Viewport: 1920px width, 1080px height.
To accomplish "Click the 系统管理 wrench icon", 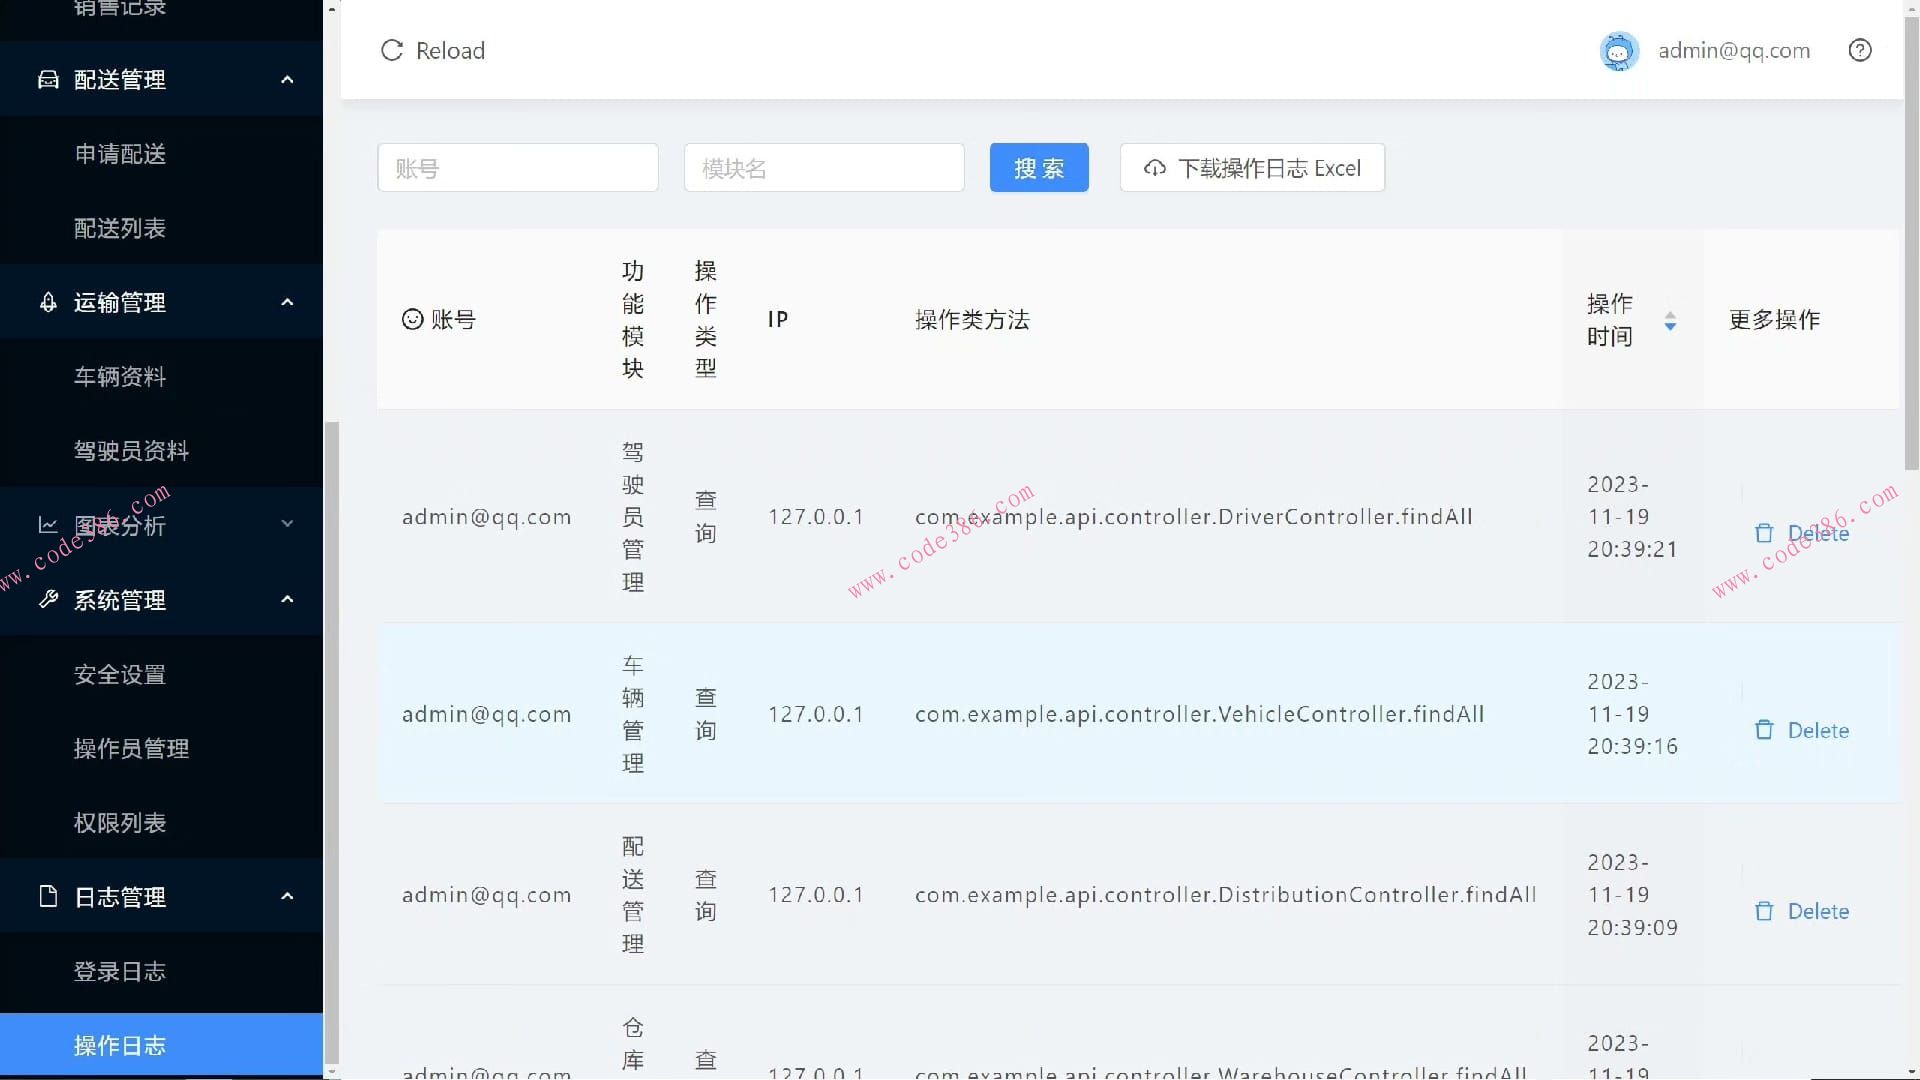I will [x=48, y=600].
